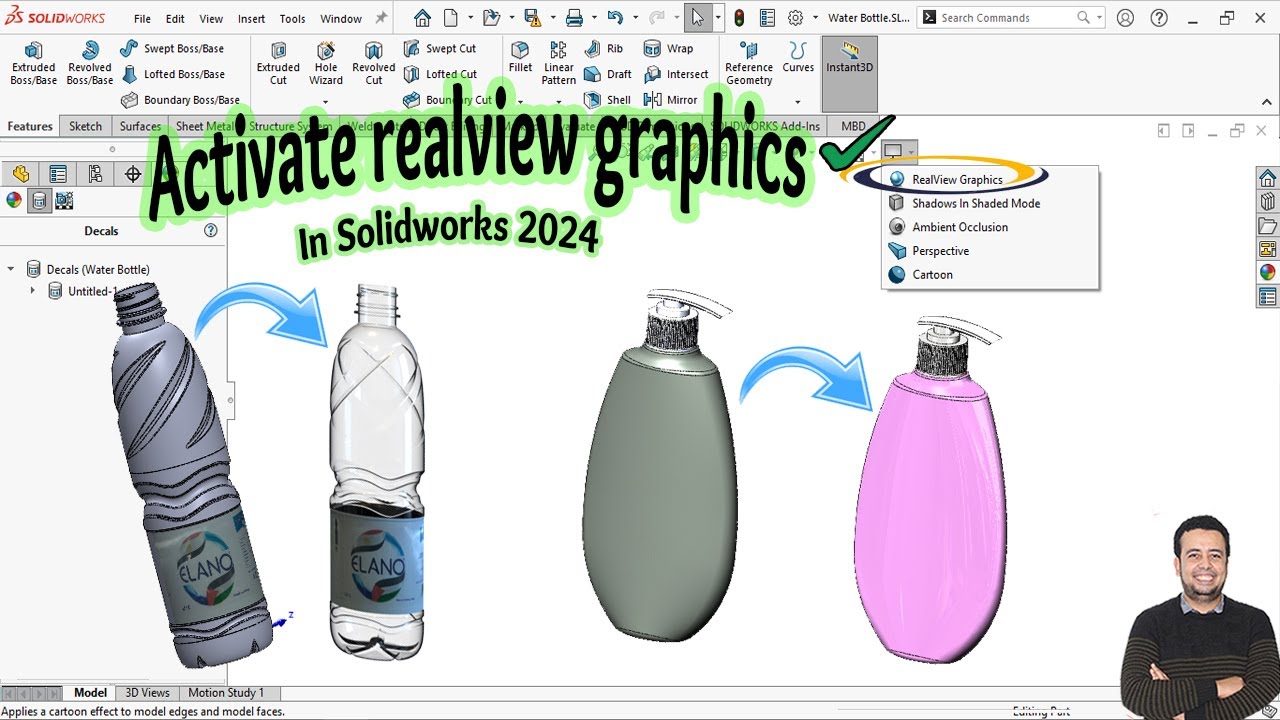Open the Linear Pattern dropdown arrow
The image size is (1280, 720).
pyautogui.click(x=558, y=102)
